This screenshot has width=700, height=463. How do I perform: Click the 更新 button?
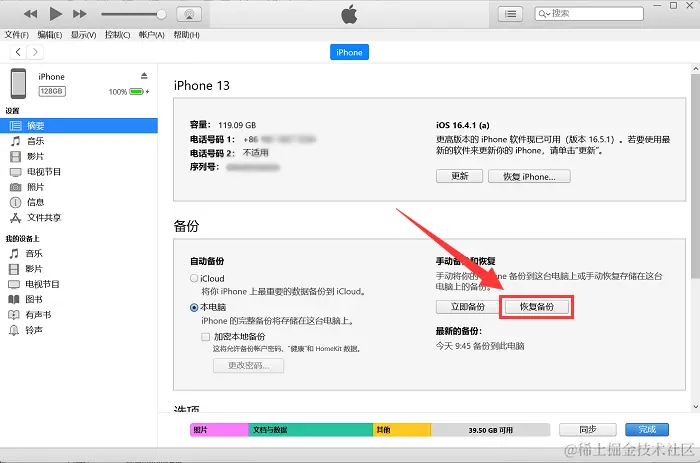459,176
